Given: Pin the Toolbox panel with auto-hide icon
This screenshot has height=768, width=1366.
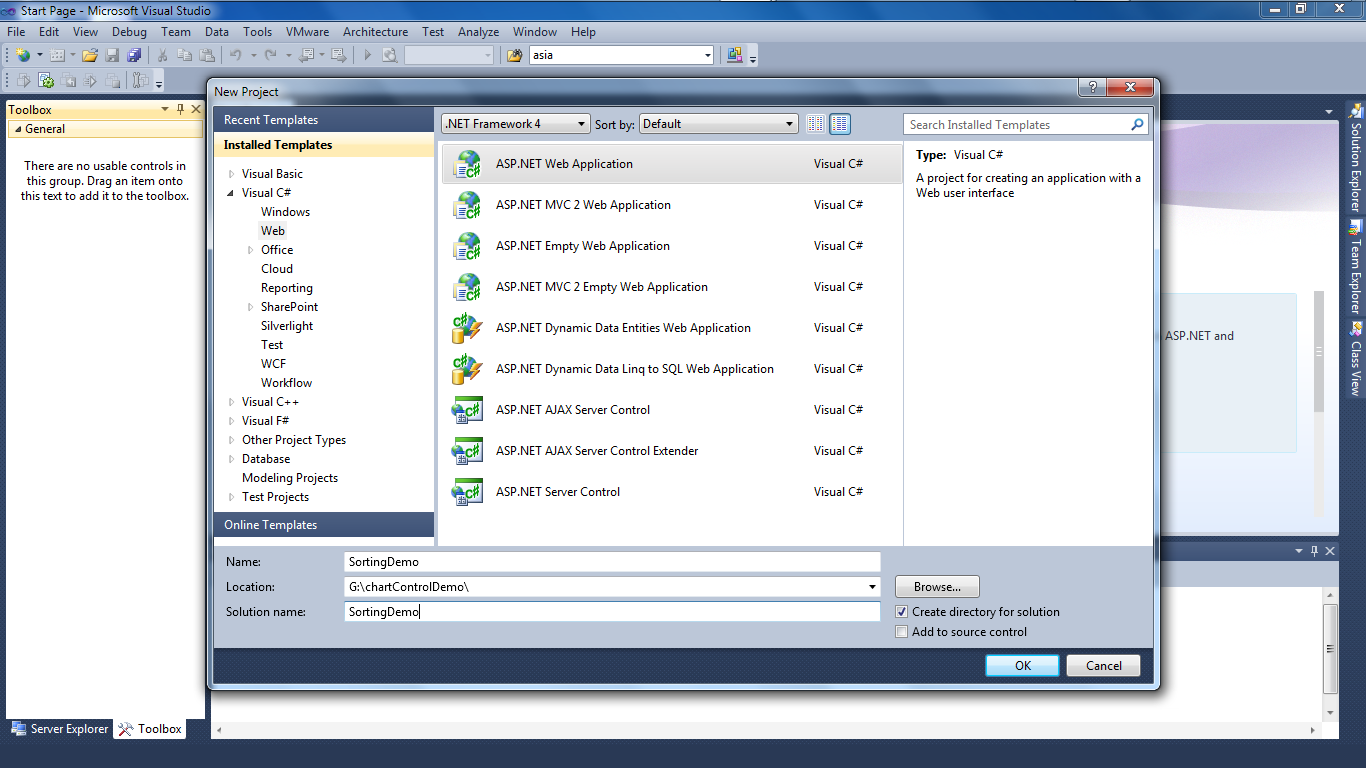Looking at the screenshot, I should [x=180, y=109].
